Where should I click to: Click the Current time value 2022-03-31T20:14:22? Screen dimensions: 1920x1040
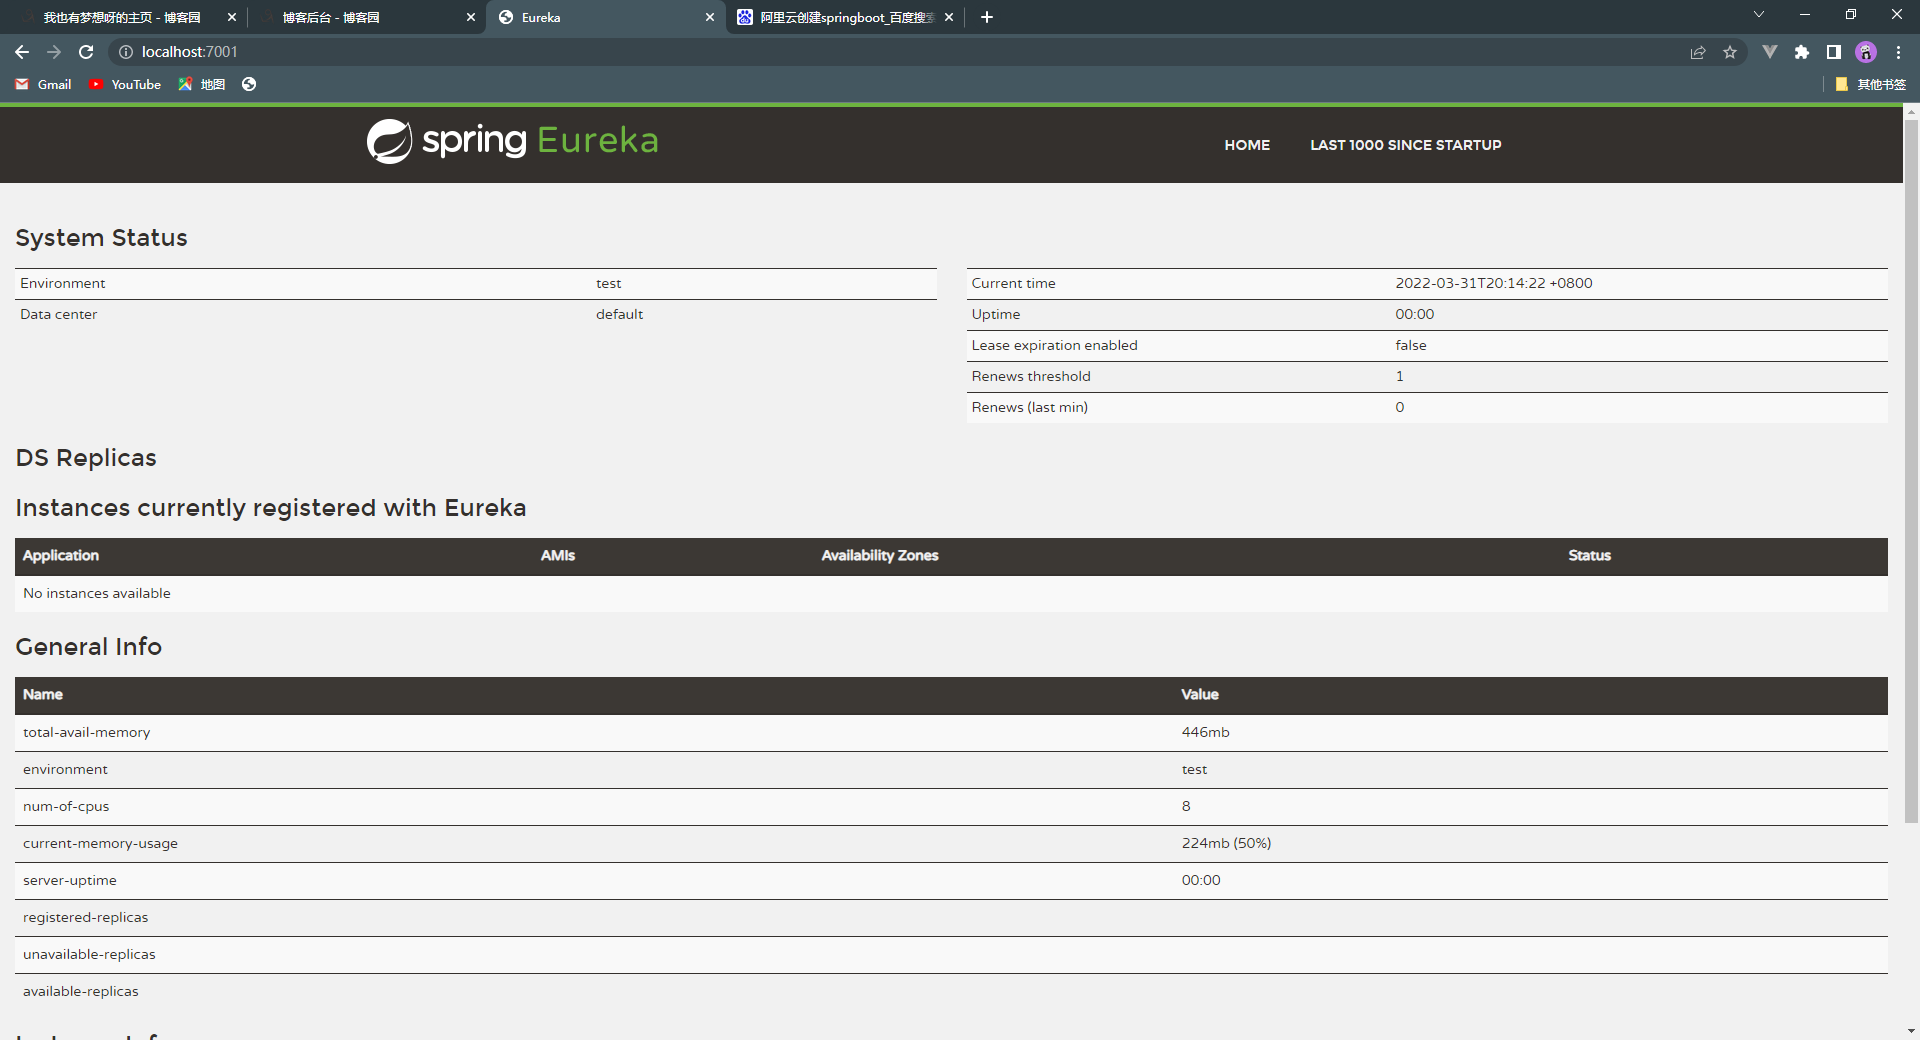point(1494,284)
